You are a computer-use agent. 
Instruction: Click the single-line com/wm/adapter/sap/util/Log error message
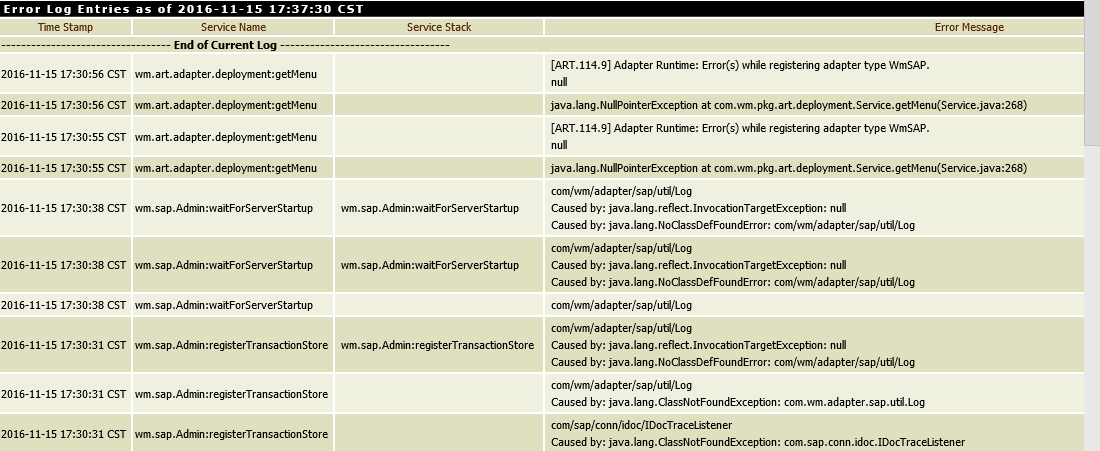(x=621, y=305)
